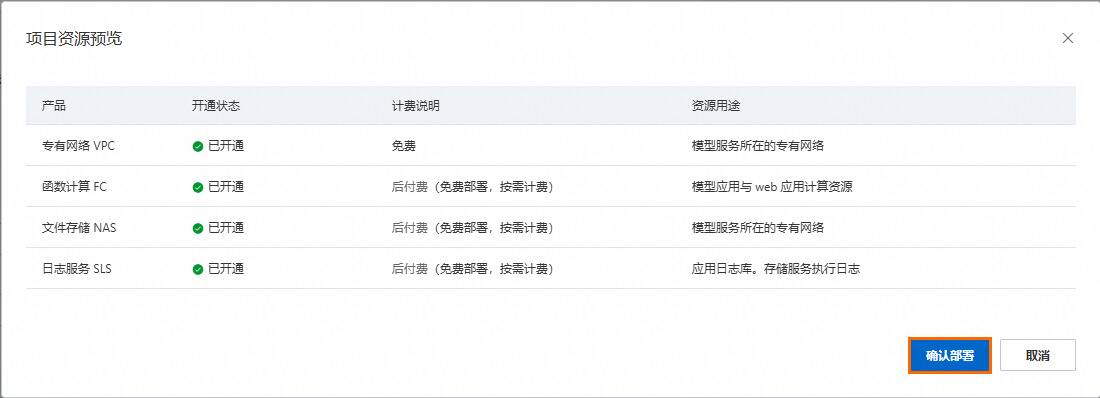Image resolution: width=1100 pixels, height=398 pixels.
Task: Click the 取消 button
Action: tap(1038, 355)
